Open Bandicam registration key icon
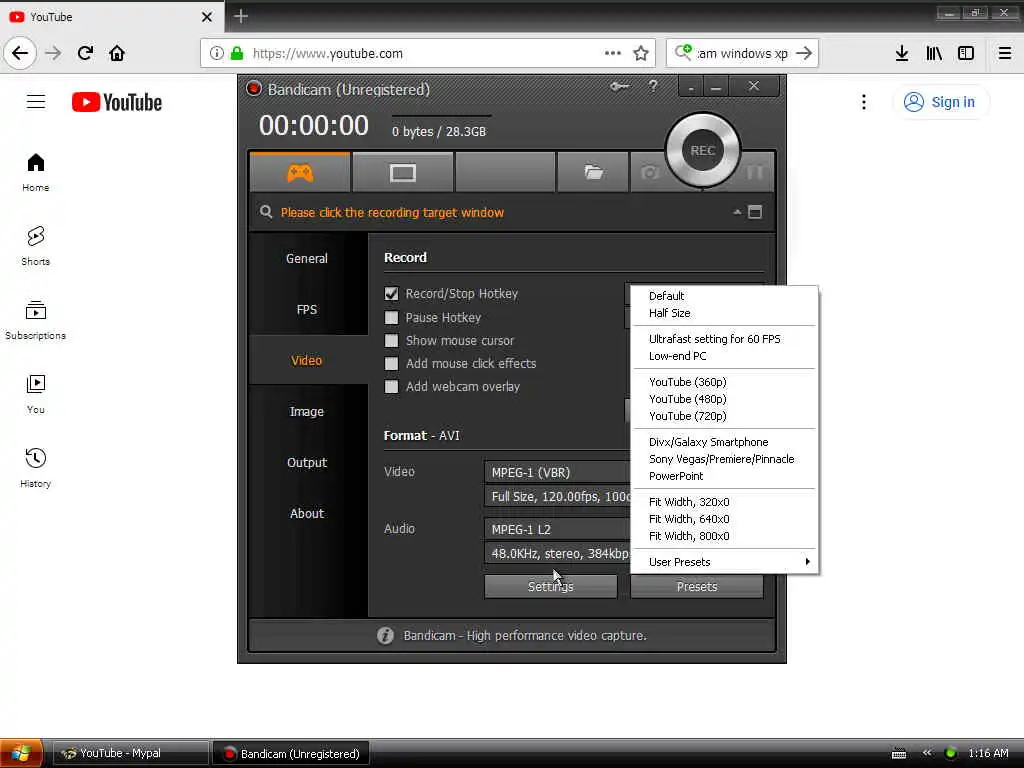Screen dimensions: 1024x768 (619, 86)
